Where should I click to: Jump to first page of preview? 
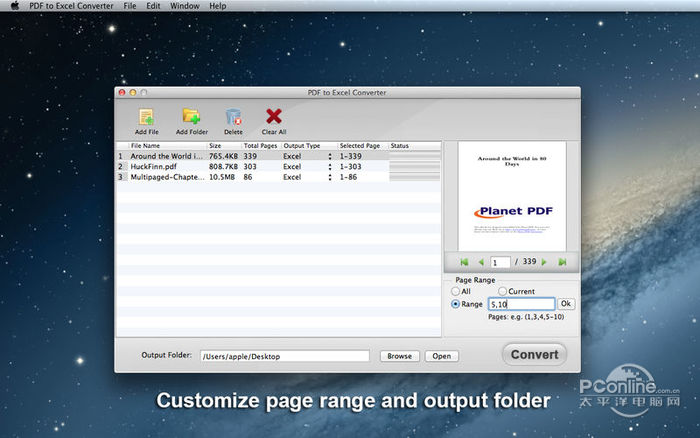coord(464,262)
